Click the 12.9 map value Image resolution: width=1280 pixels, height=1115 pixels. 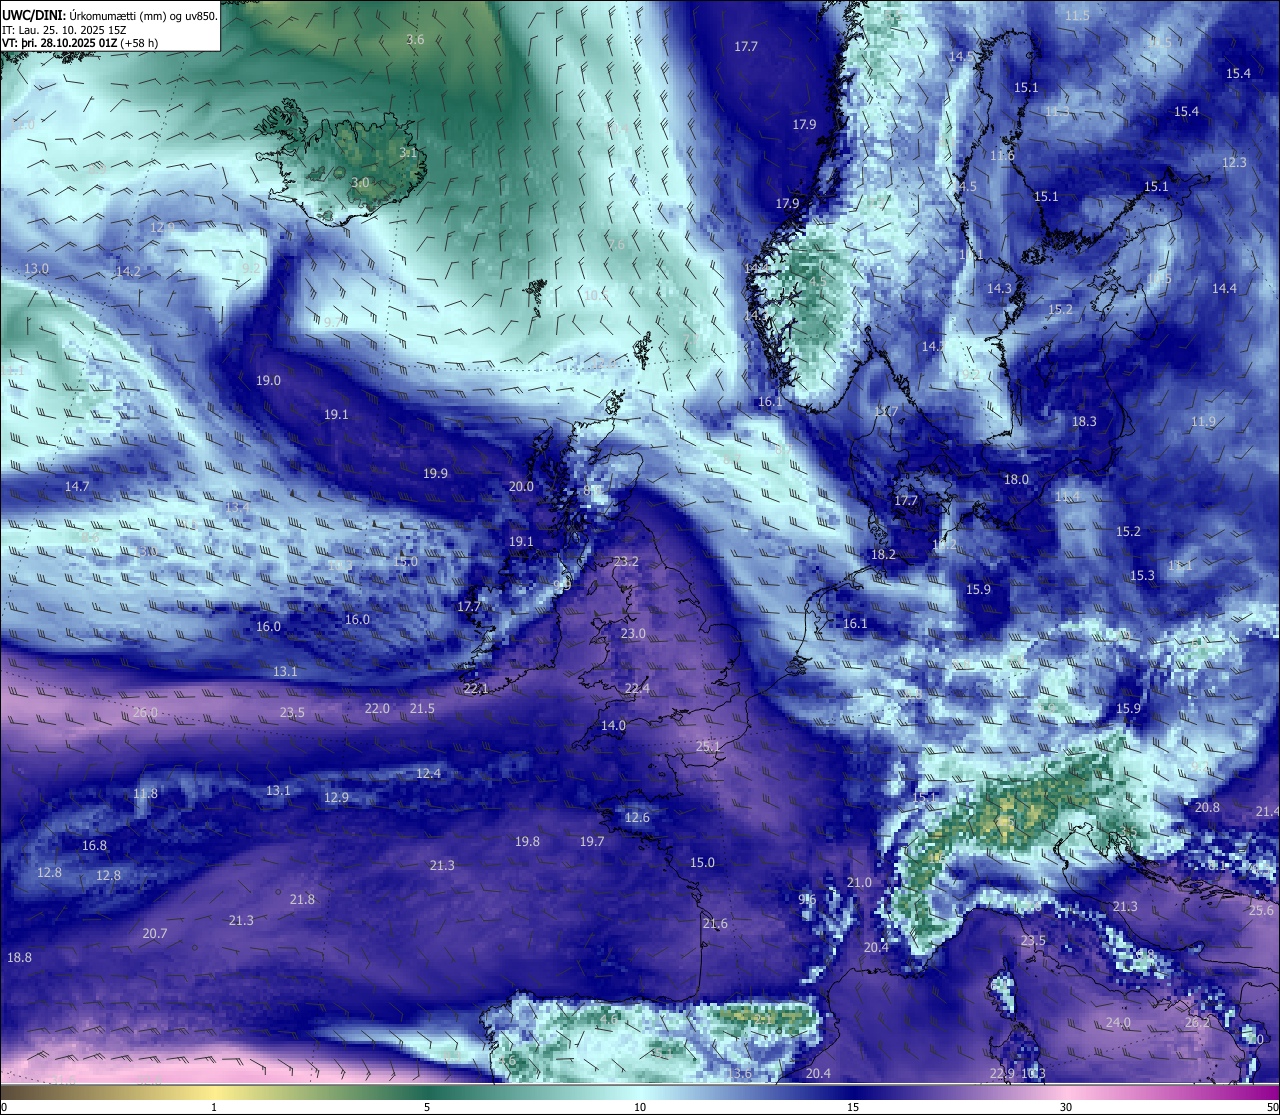tap(336, 798)
